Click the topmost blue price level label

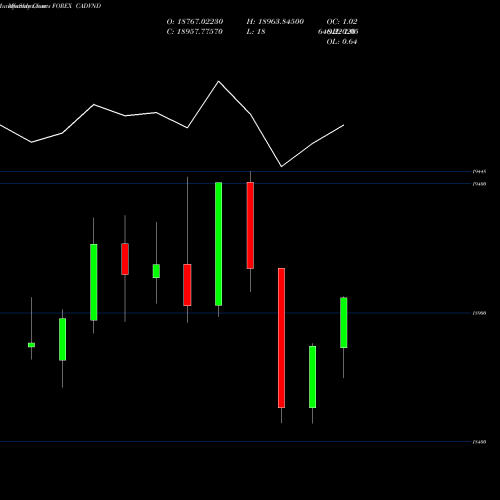(x=479, y=172)
